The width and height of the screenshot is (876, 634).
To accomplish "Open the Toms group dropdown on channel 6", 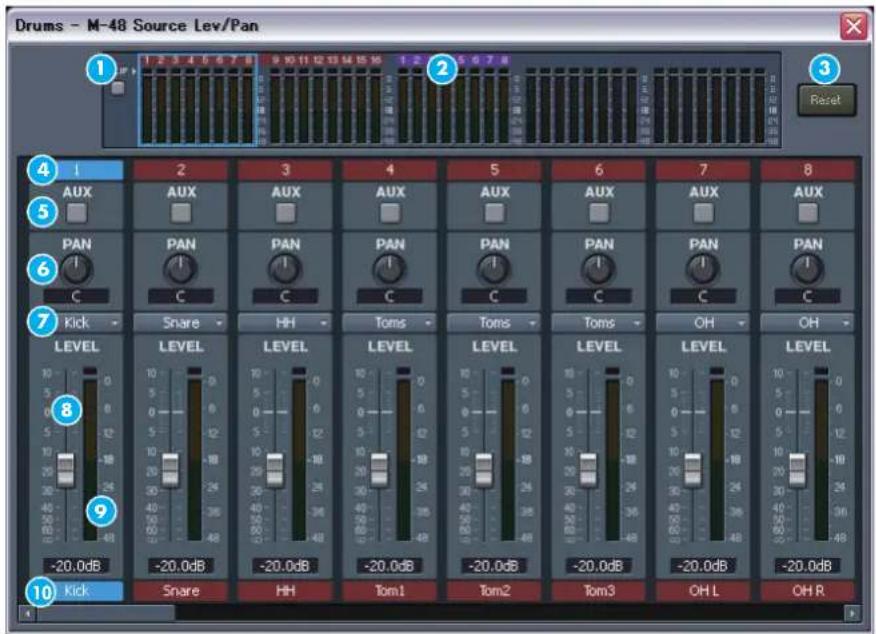I will click(x=599, y=322).
